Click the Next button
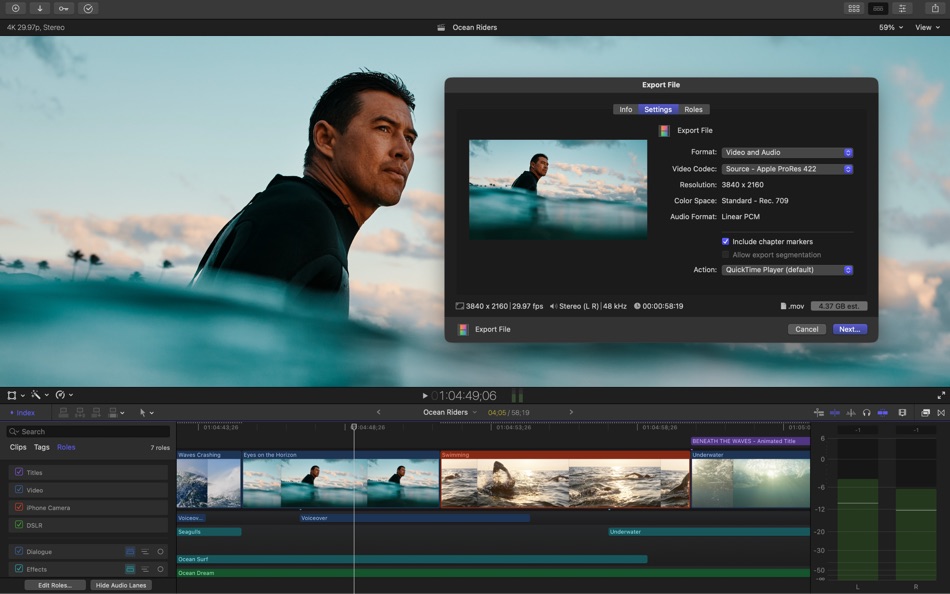 [849, 328]
